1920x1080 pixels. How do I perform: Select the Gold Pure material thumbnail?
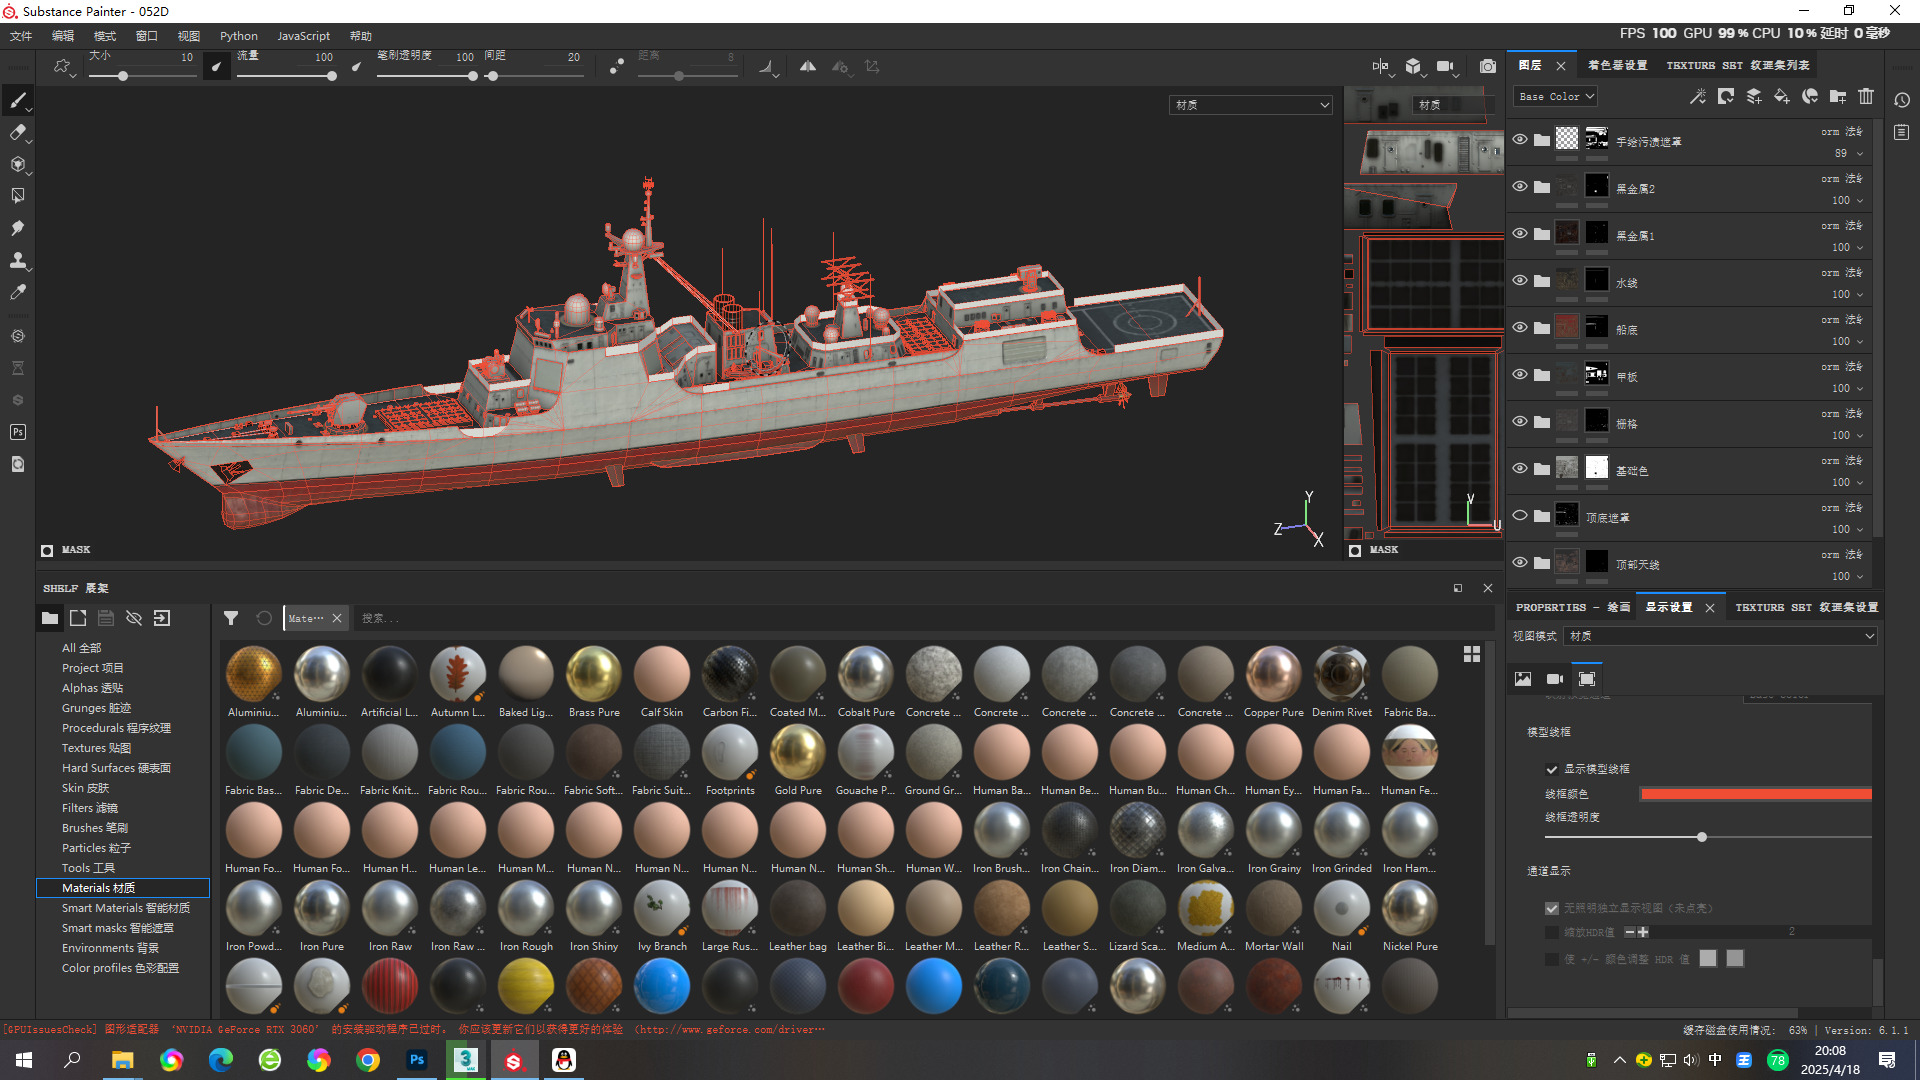click(x=798, y=753)
